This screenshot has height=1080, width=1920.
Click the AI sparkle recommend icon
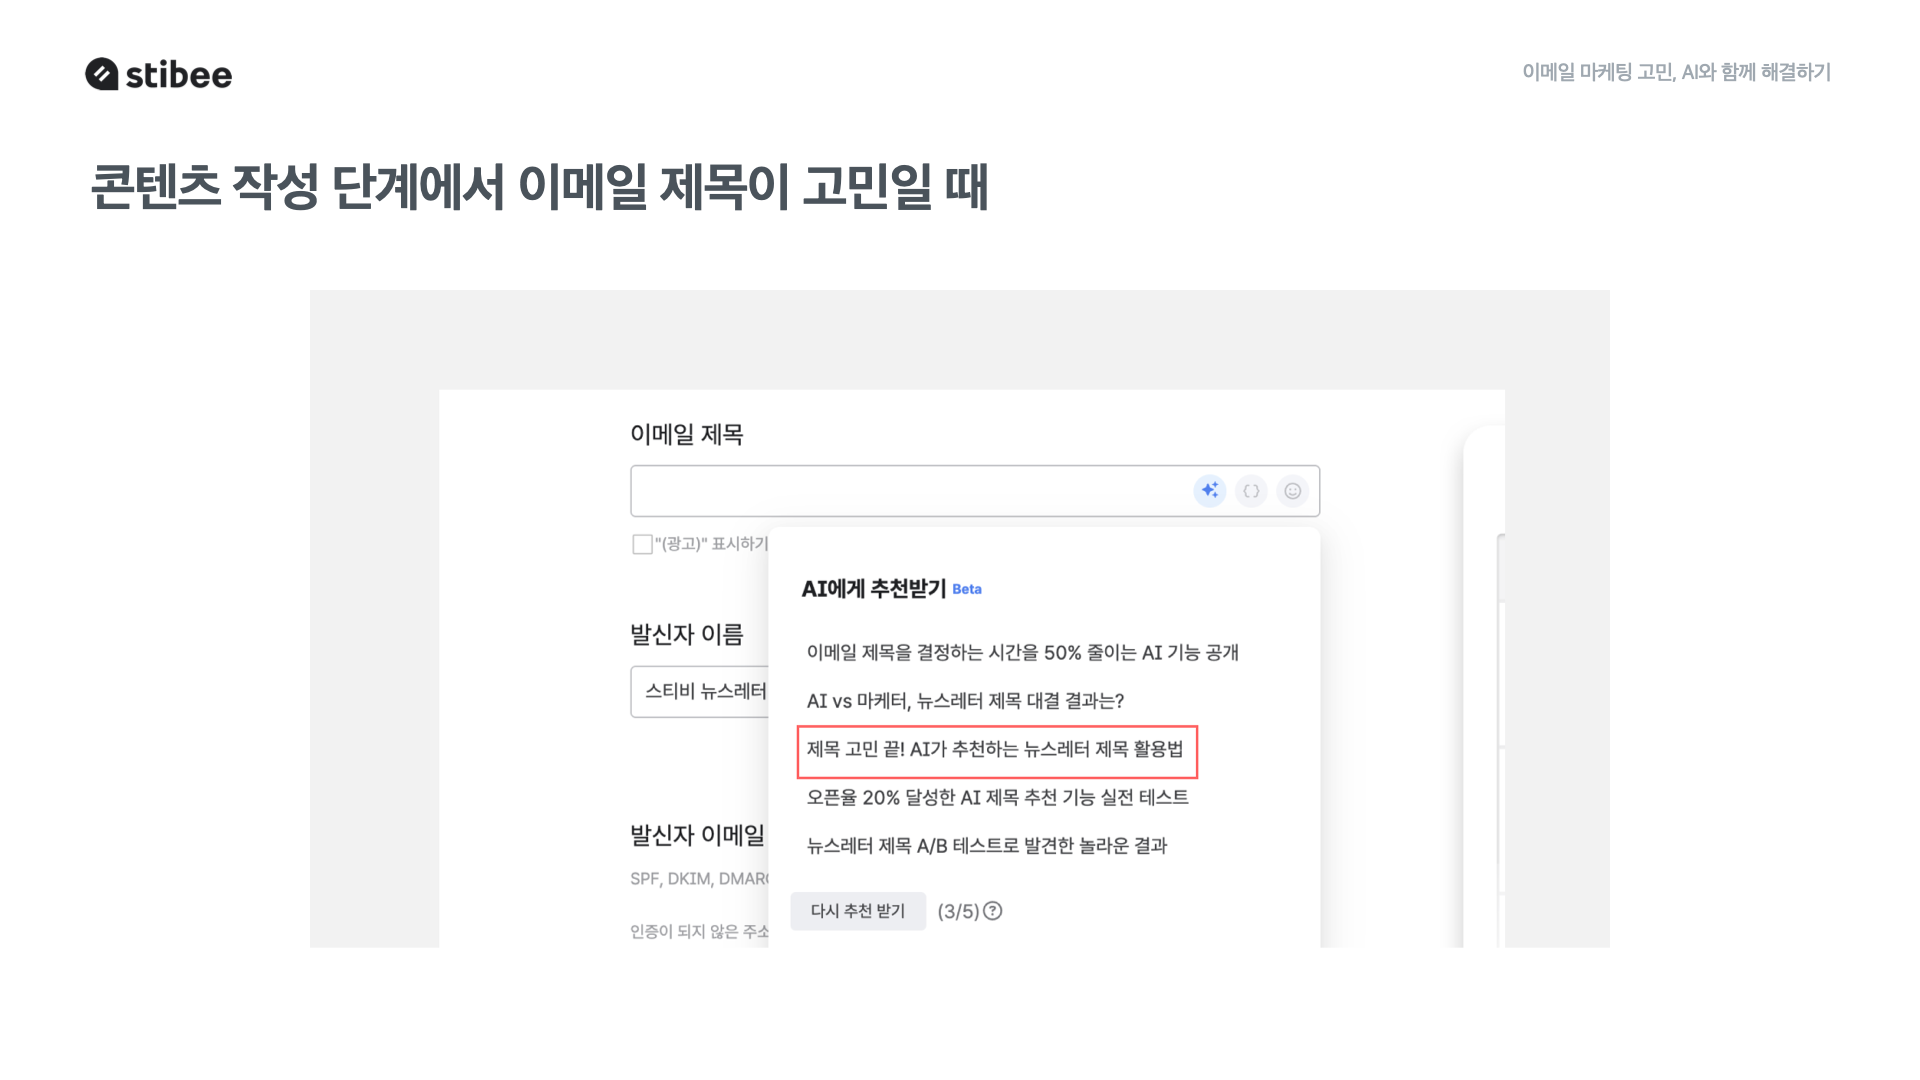tap(1210, 491)
